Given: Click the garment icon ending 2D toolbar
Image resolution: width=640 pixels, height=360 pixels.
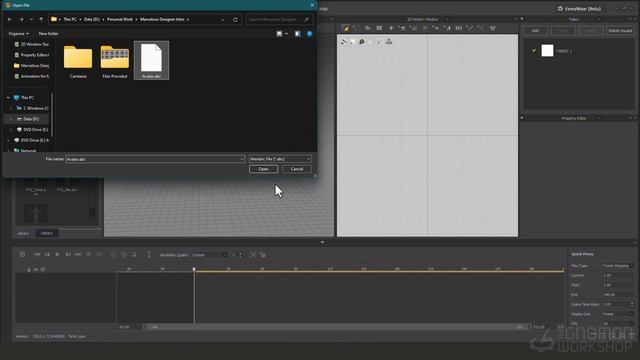Looking at the screenshot, I should pos(493,28).
